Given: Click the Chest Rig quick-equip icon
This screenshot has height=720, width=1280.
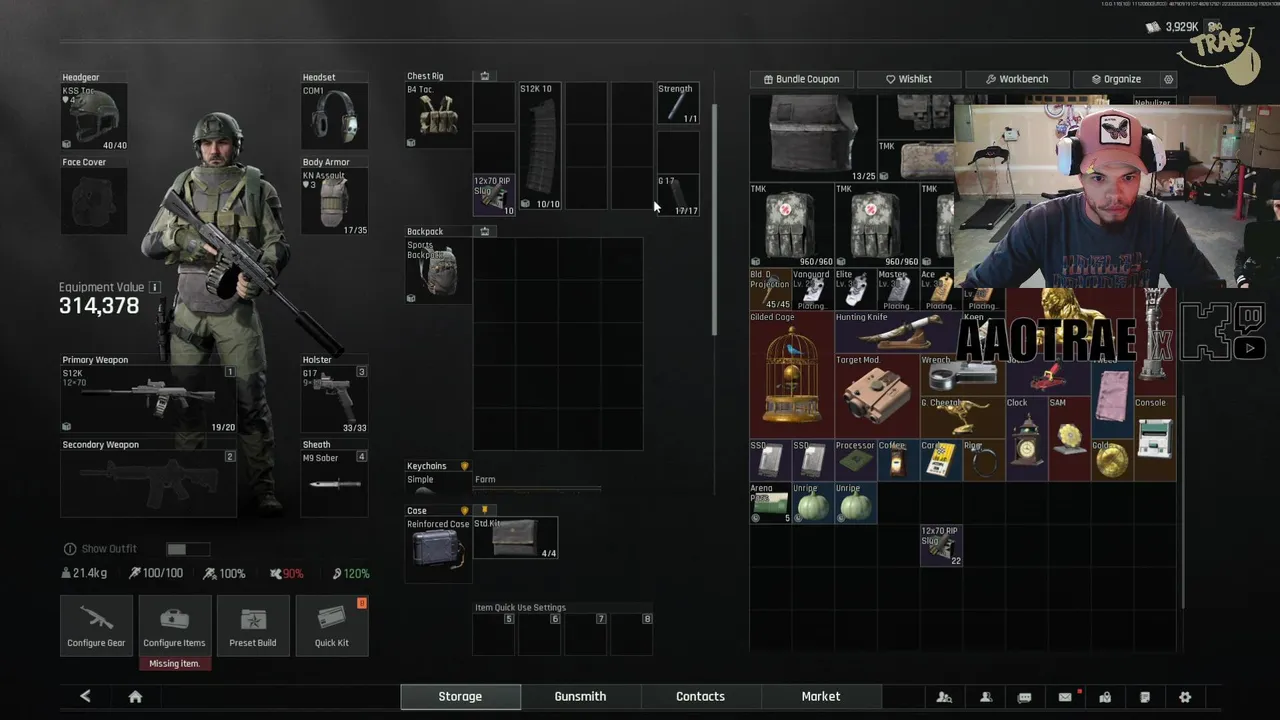Looking at the screenshot, I should click(485, 76).
